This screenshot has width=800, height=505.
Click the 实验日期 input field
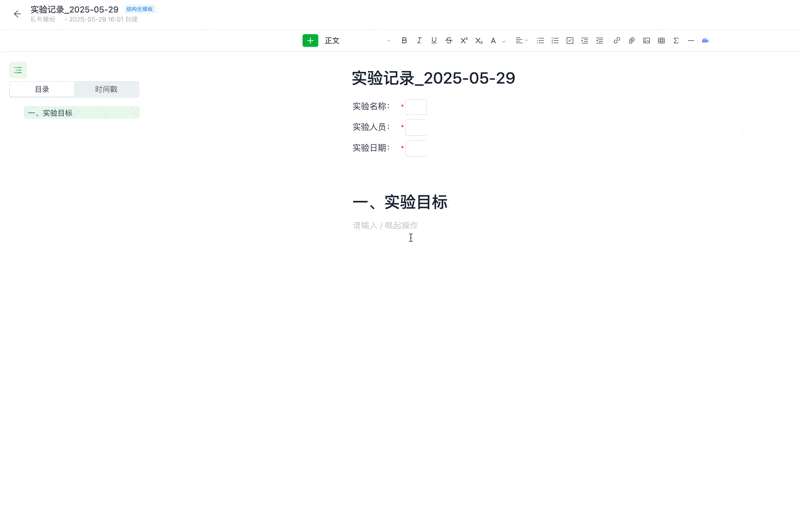coord(416,148)
